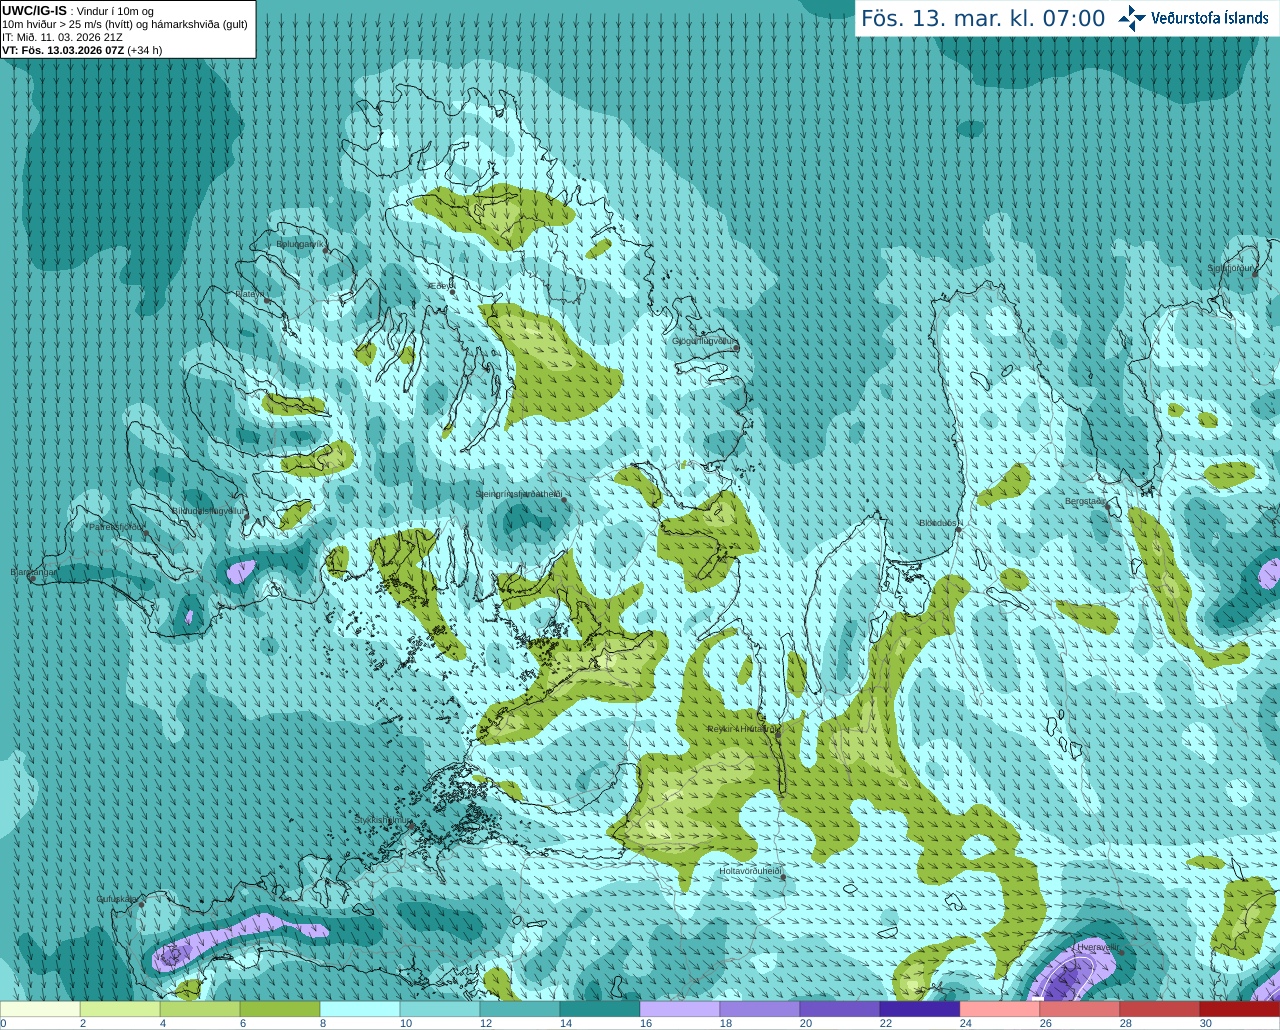The image size is (1280, 1030).
Task: Click the Patreksfjörður station label
Action: [x=116, y=526]
